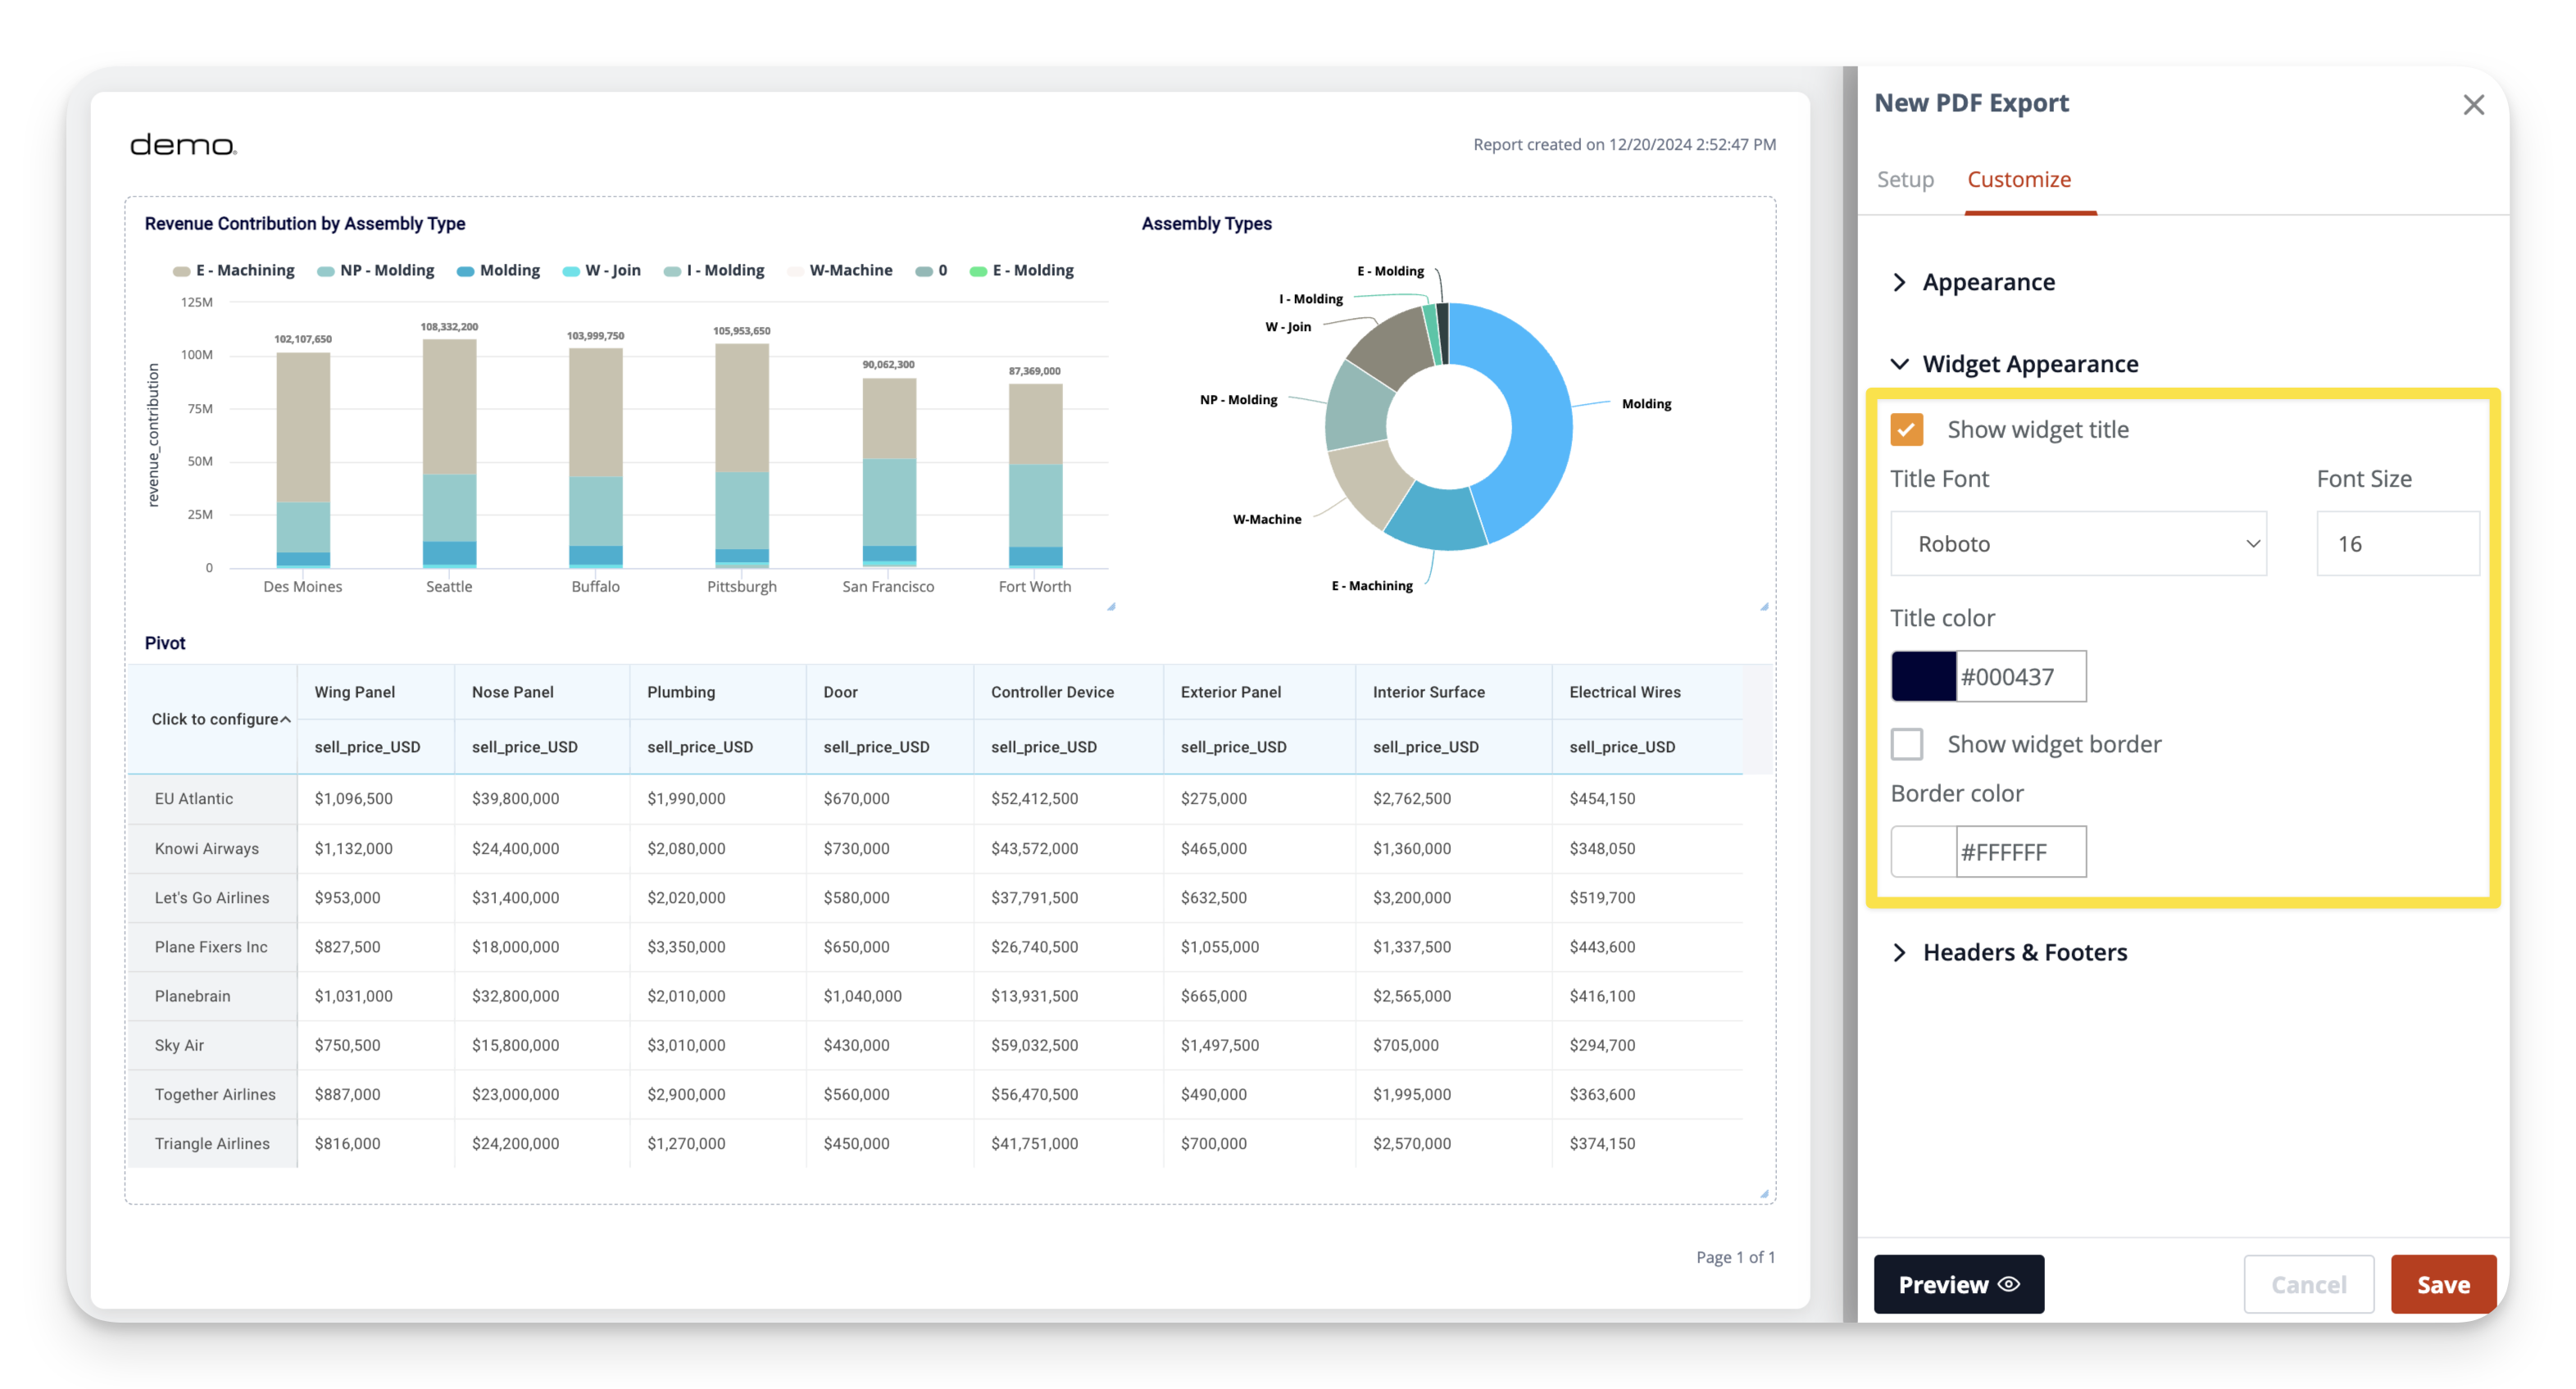The width and height of the screenshot is (2576, 1389).
Task: Select the Customize tab
Action: [x=2018, y=179]
